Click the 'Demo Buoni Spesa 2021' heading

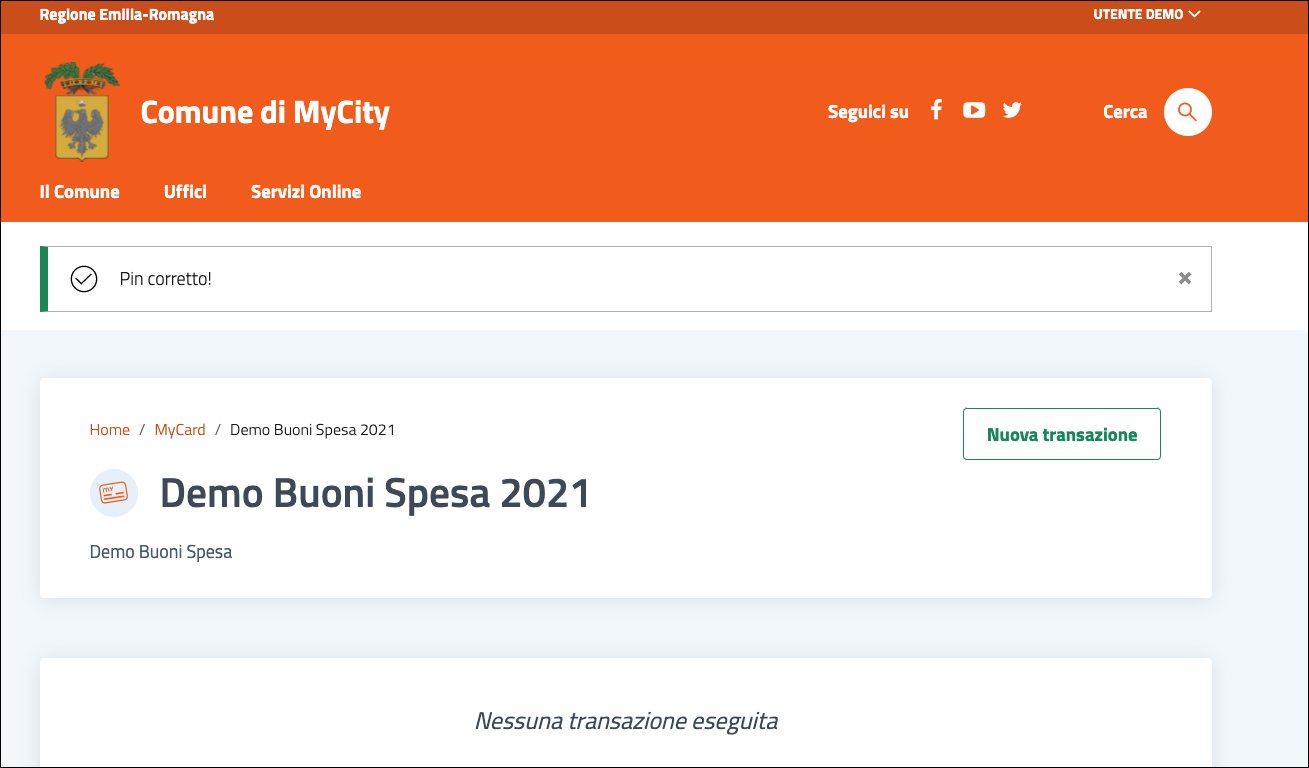[x=375, y=493]
